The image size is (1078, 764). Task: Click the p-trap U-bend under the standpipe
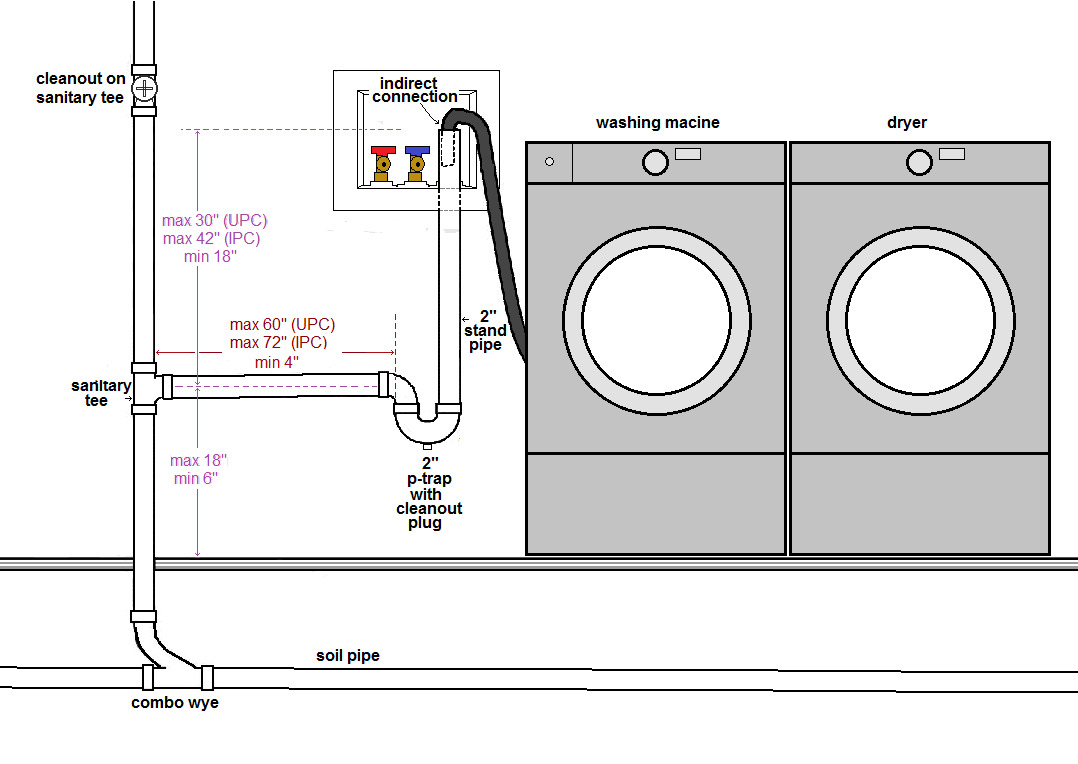coord(427,424)
